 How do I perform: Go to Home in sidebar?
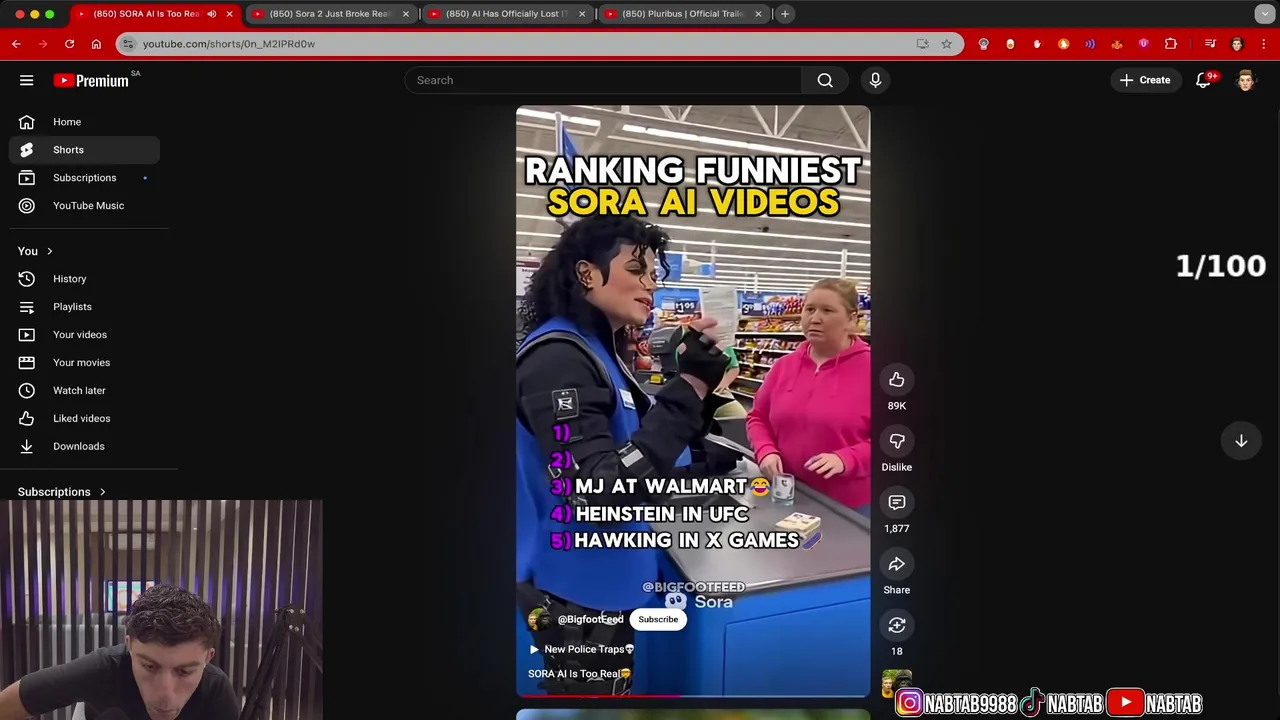tap(85, 122)
